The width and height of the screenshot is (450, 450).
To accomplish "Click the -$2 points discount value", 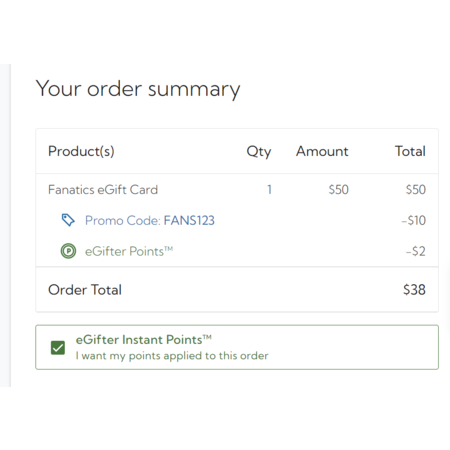I will click(416, 251).
